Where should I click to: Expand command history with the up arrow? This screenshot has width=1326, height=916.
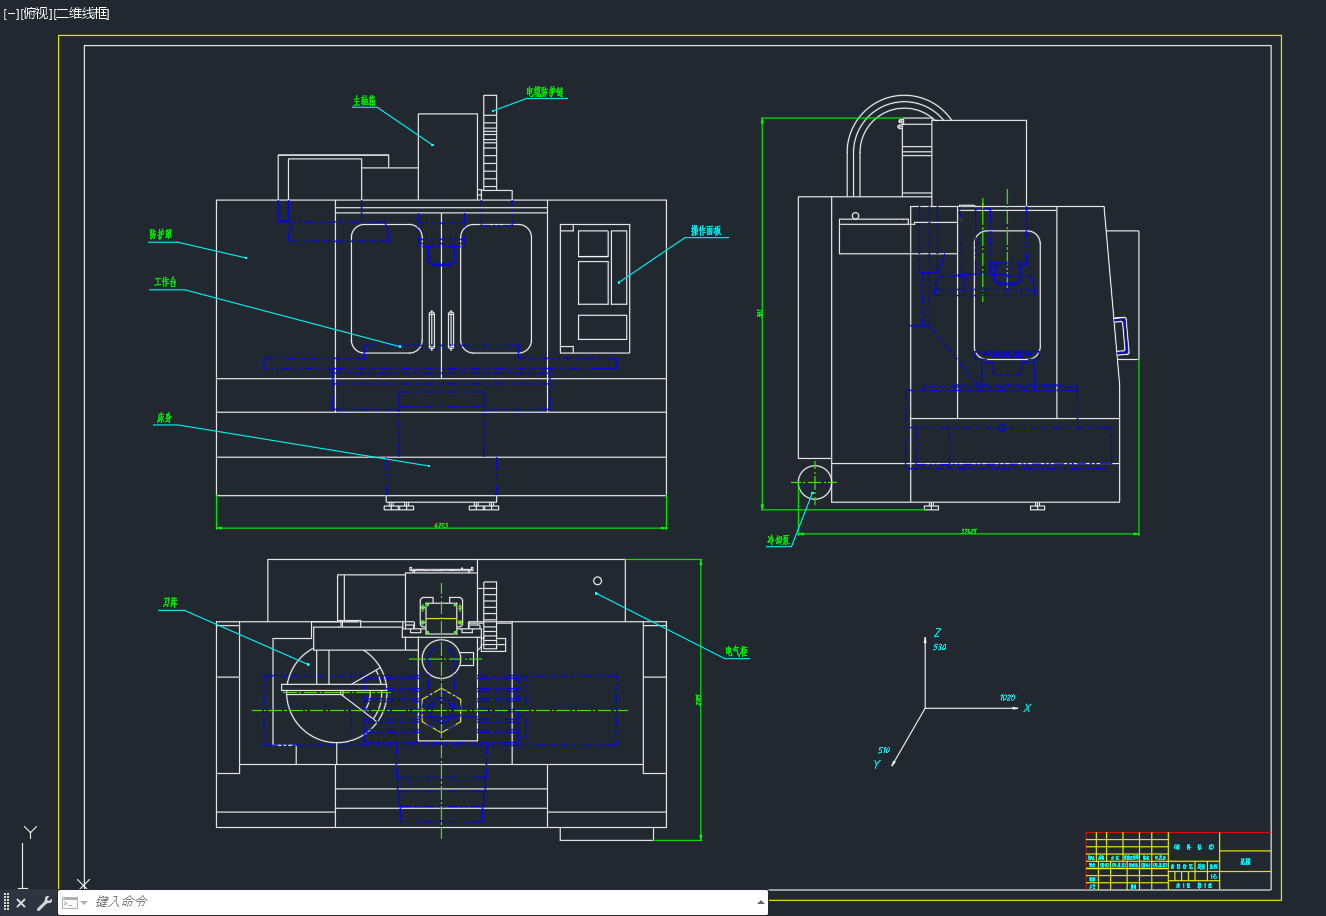click(761, 903)
